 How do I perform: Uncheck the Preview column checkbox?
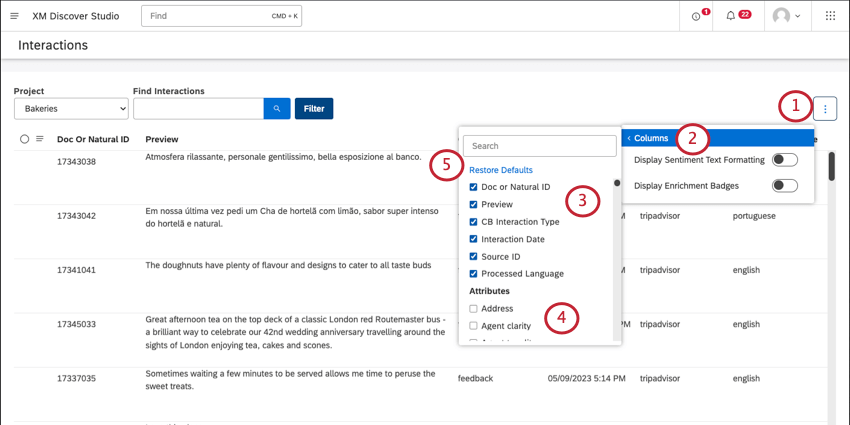point(473,204)
